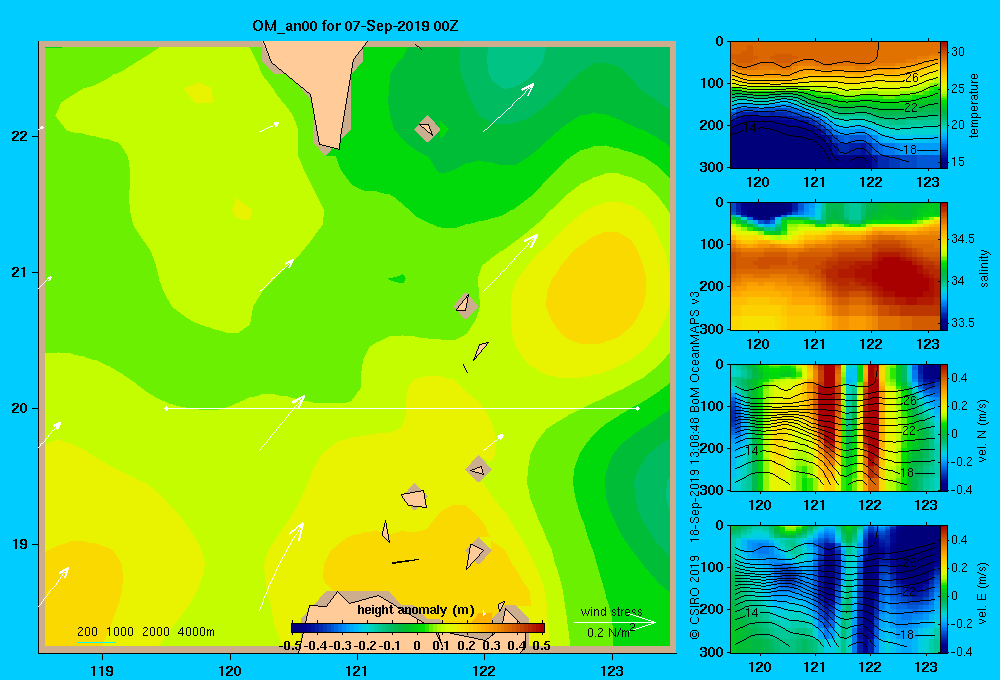Click the 34.5 tick on the salinity scale
Screen dimensions: 1000x680
pos(962,239)
